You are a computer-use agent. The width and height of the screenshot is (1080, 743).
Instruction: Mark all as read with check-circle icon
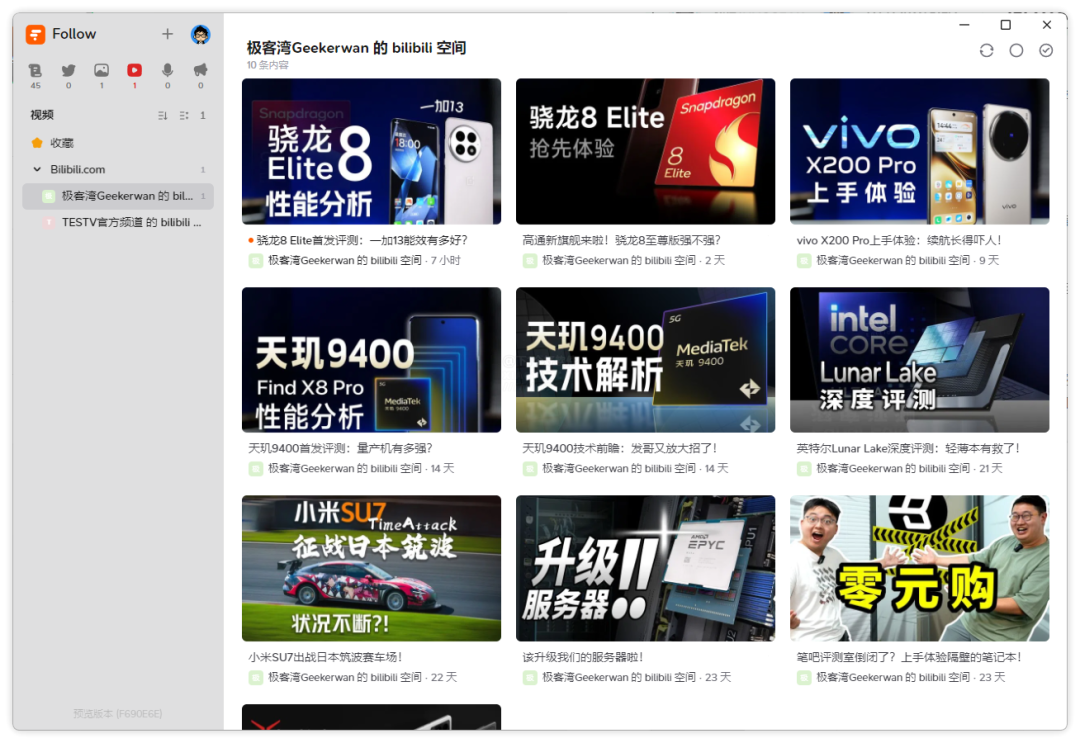point(1046,50)
